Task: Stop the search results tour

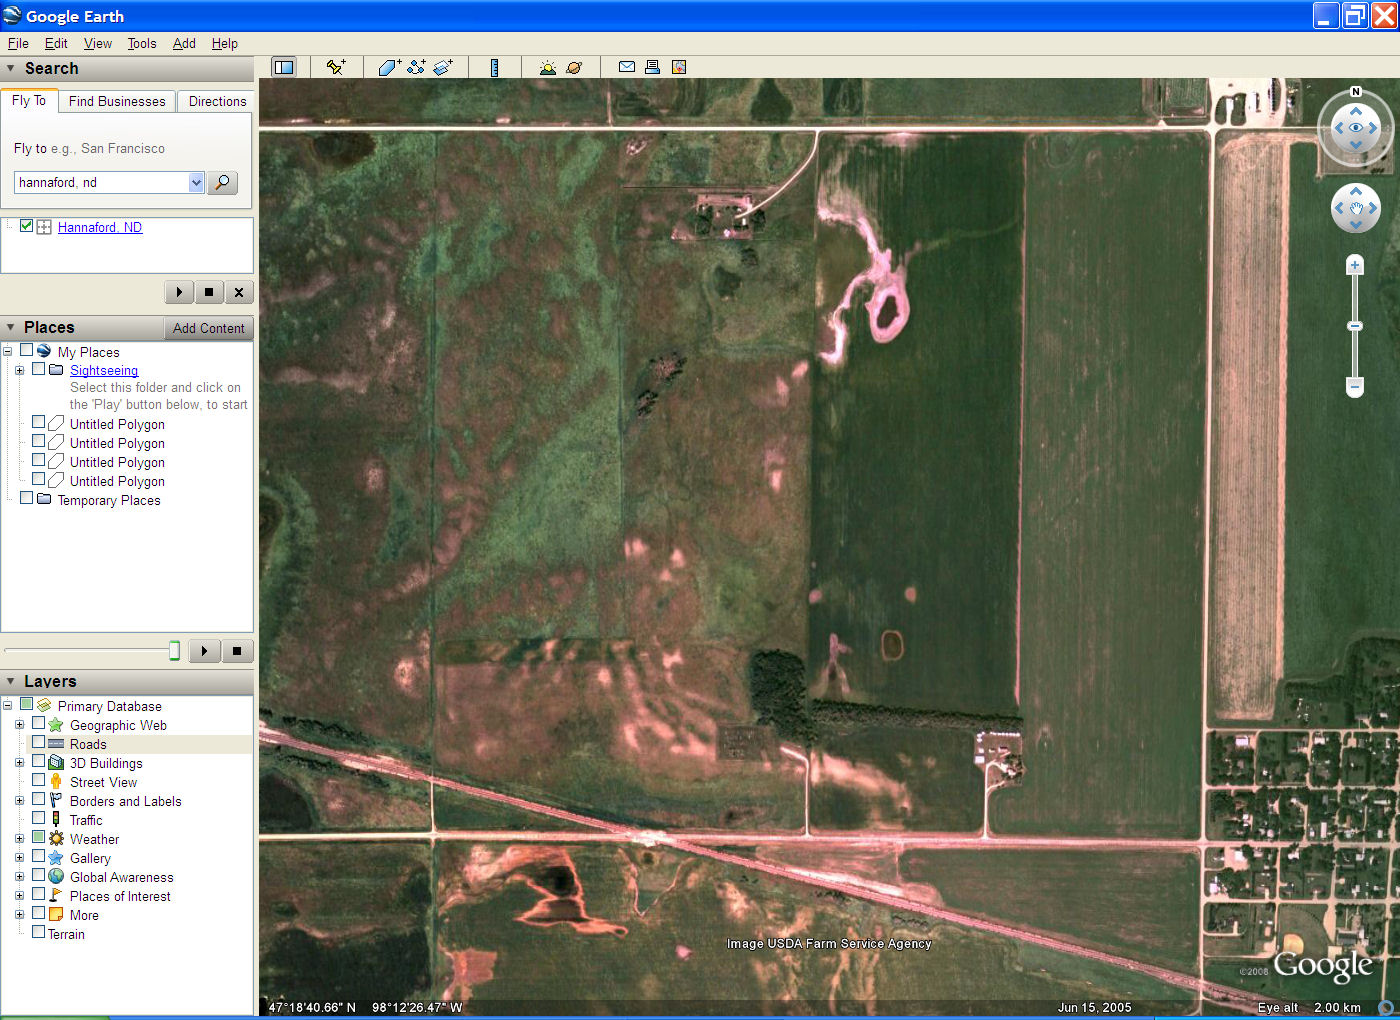Action: [208, 292]
